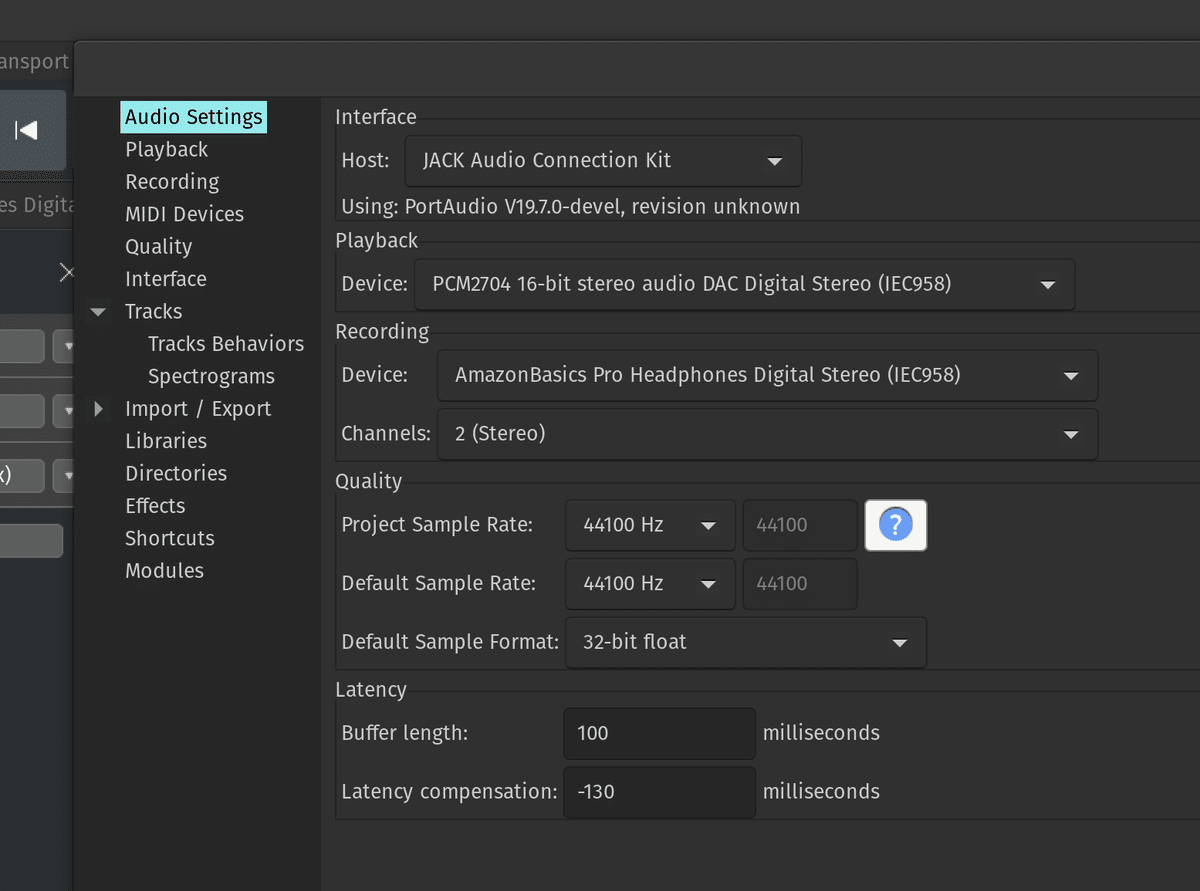This screenshot has height=891, width=1200.
Task: Select Tracks category in sidebar
Action: 153,311
